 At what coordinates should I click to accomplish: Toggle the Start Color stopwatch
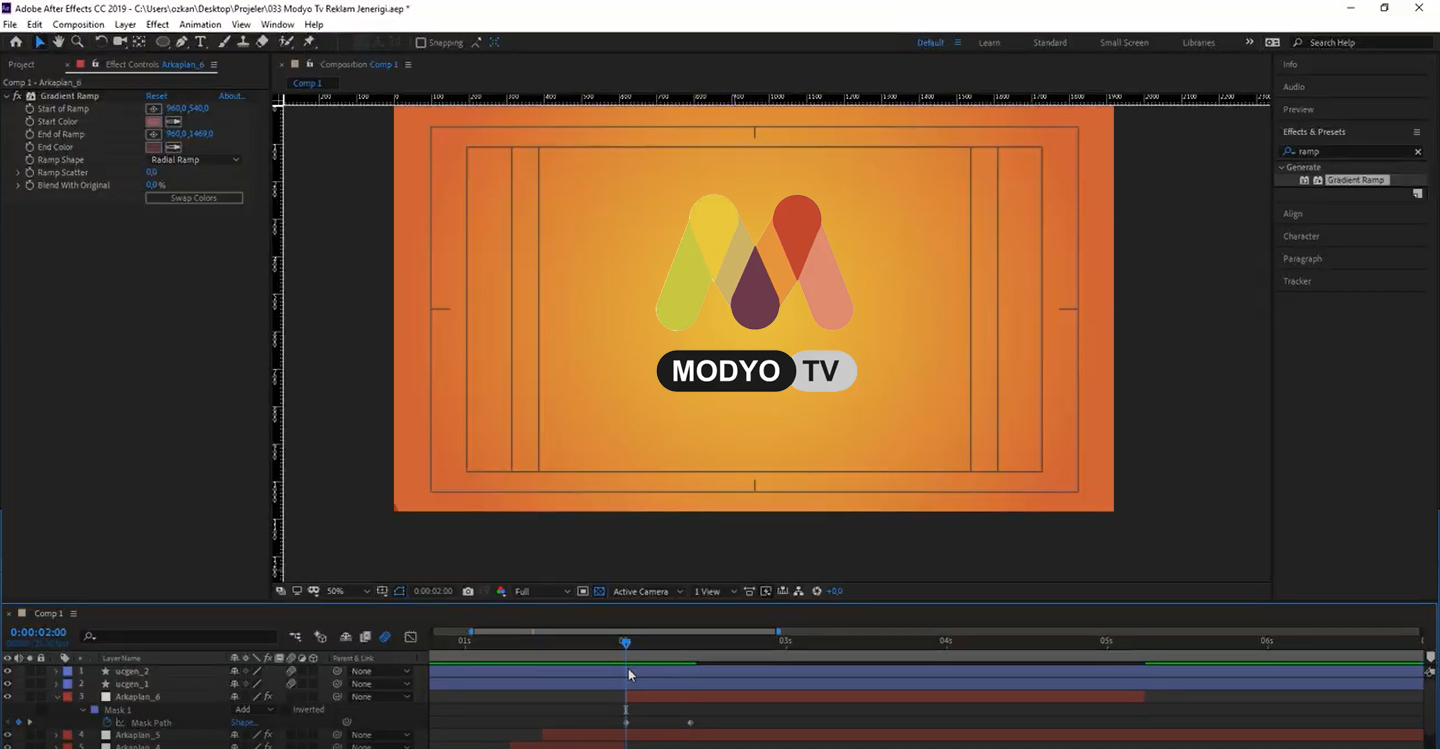(30, 121)
